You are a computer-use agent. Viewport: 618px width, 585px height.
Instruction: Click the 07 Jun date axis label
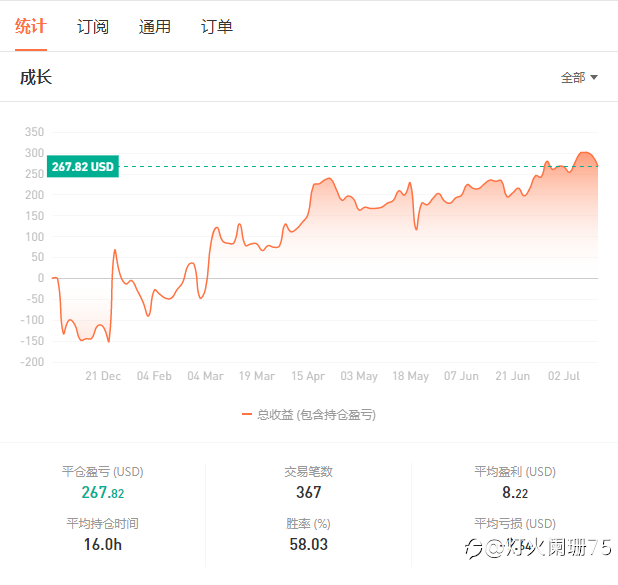[x=462, y=376]
